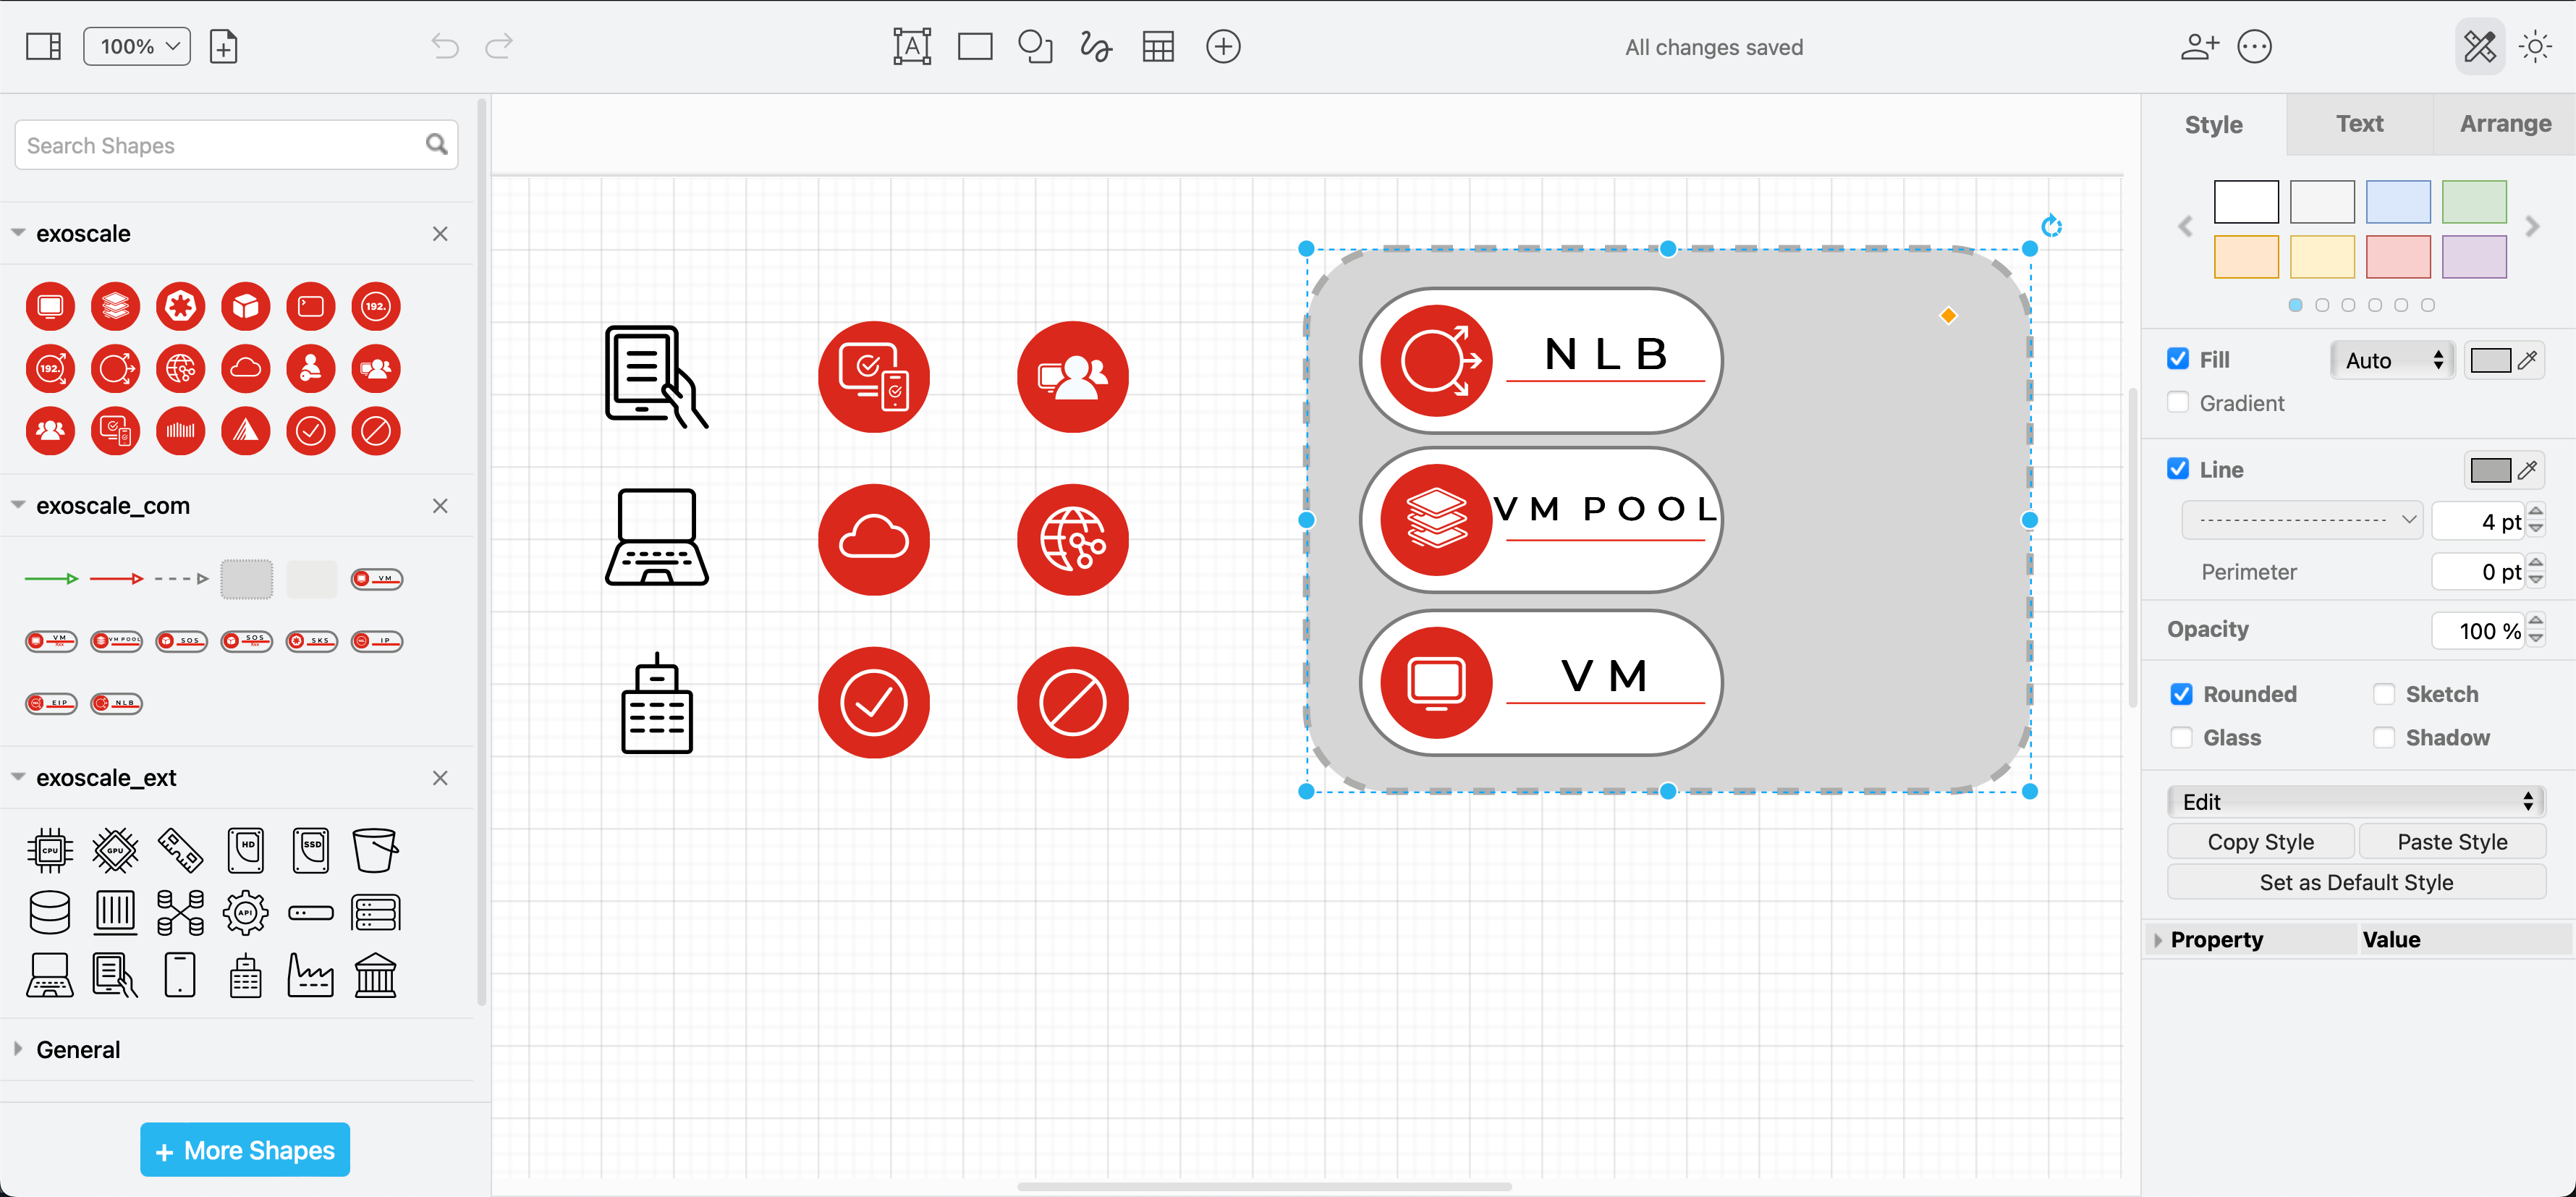
Task: Pick the blue fill color swatch
Action: pyautogui.click(x=2398, y=202)
